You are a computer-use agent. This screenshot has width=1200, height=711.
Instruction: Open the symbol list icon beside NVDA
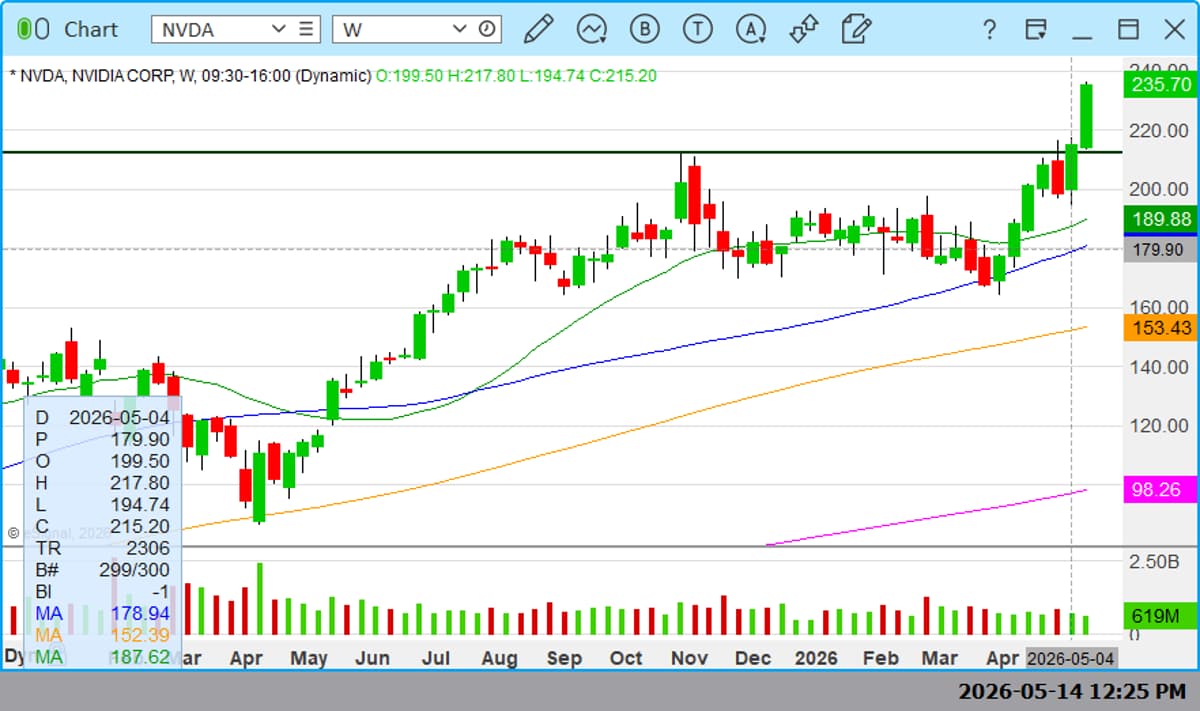tap(307, 29)
